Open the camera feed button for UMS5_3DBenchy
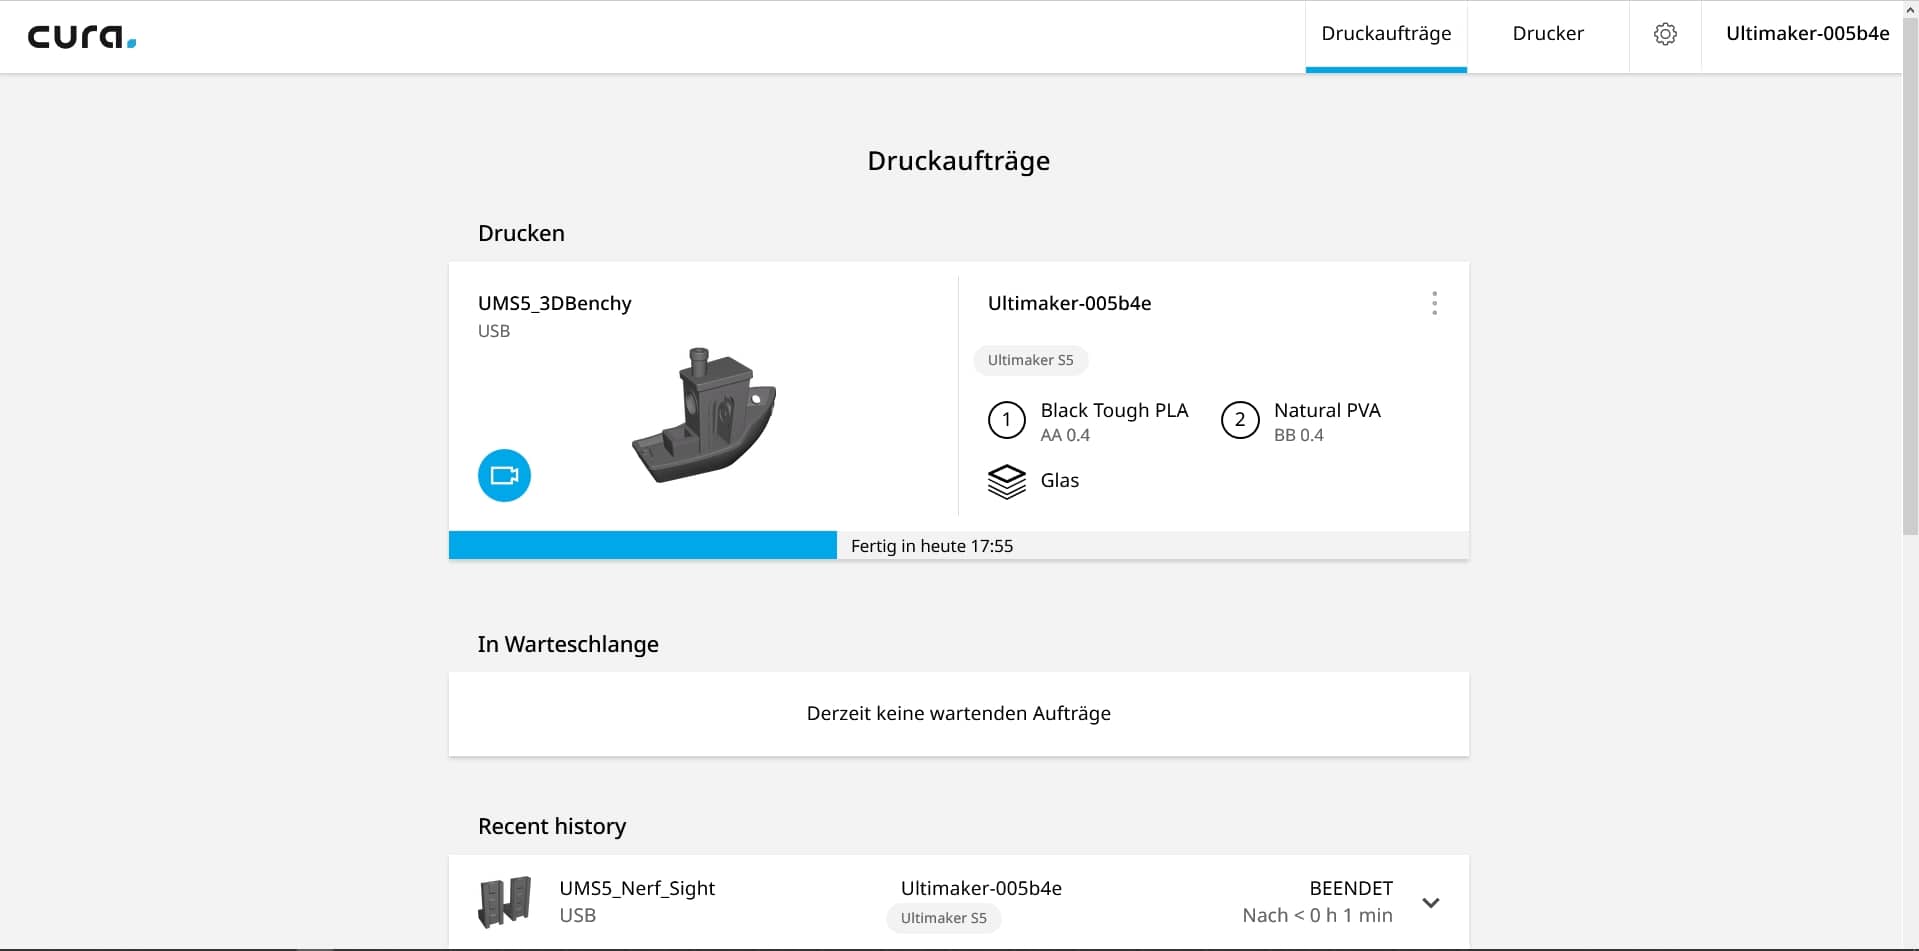The width and height of the screenshot is (1919, 951). point(504,475)
